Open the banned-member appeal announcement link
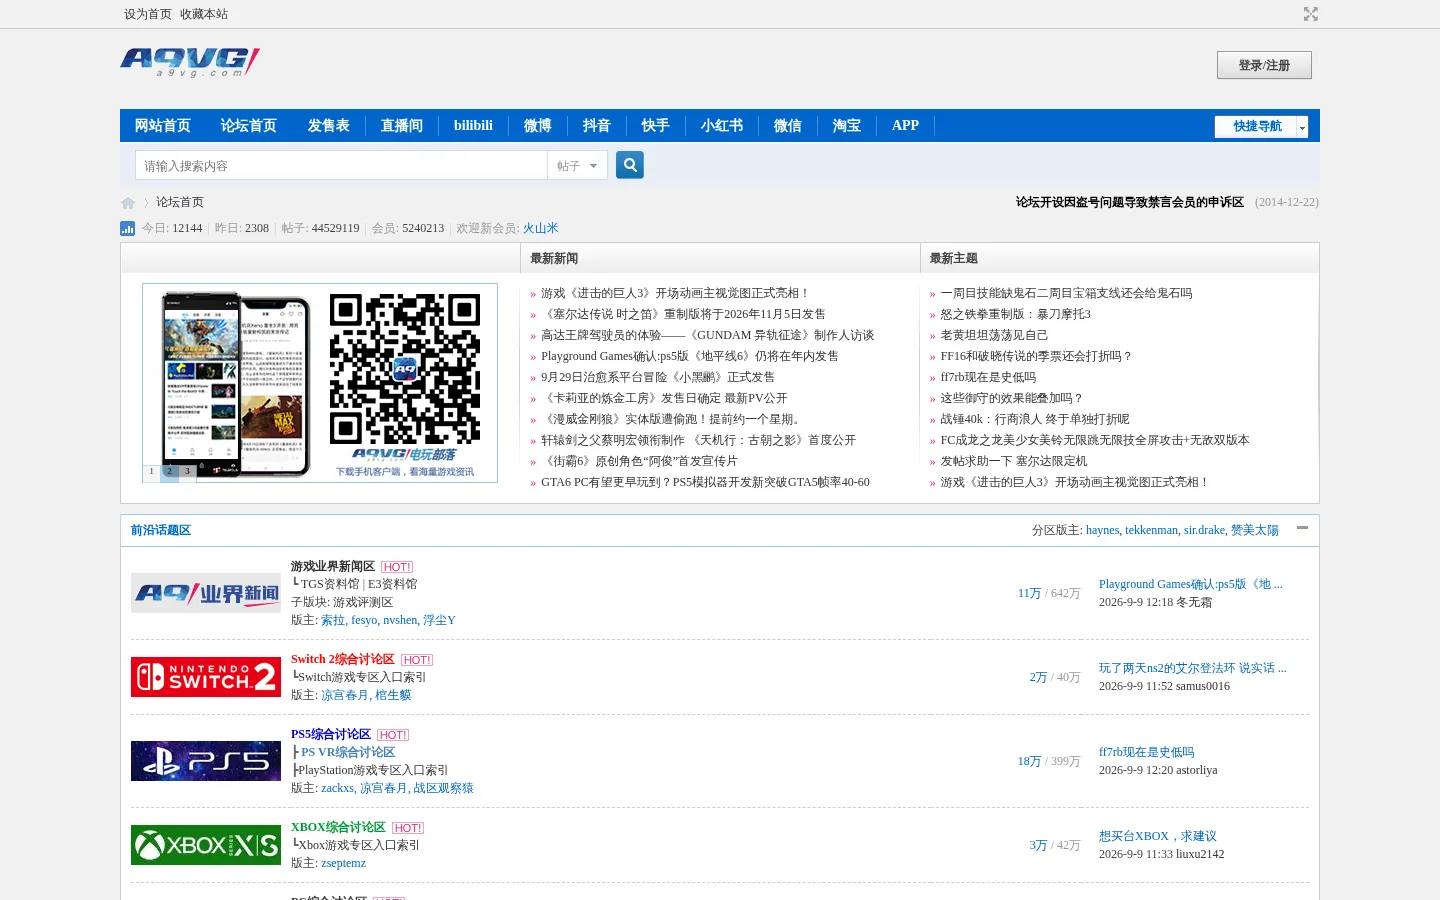Image resolution: width=1440 pixels, height=900 pixels. tap(1130, 202)
